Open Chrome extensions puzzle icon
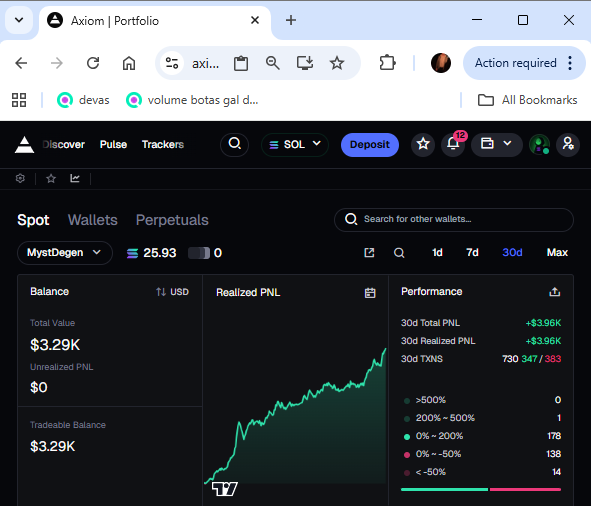The width and height of the screenshot is (591, 506). pyautogui.click(x=387, y=63)
